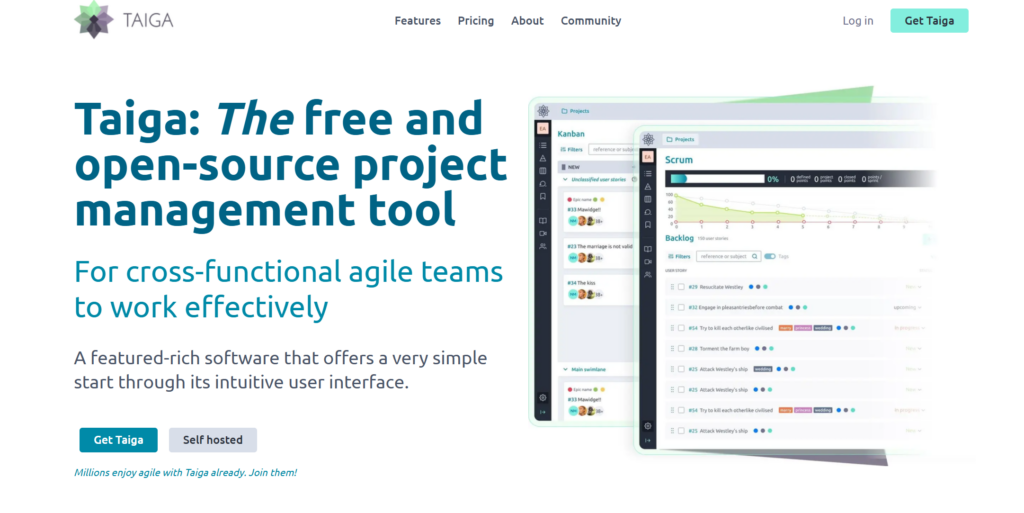Image resolution: width=1024 pixels, height=513 pixels.
Task: Open the wiki book icon in the Kanban sidebar
Action: 543,221
